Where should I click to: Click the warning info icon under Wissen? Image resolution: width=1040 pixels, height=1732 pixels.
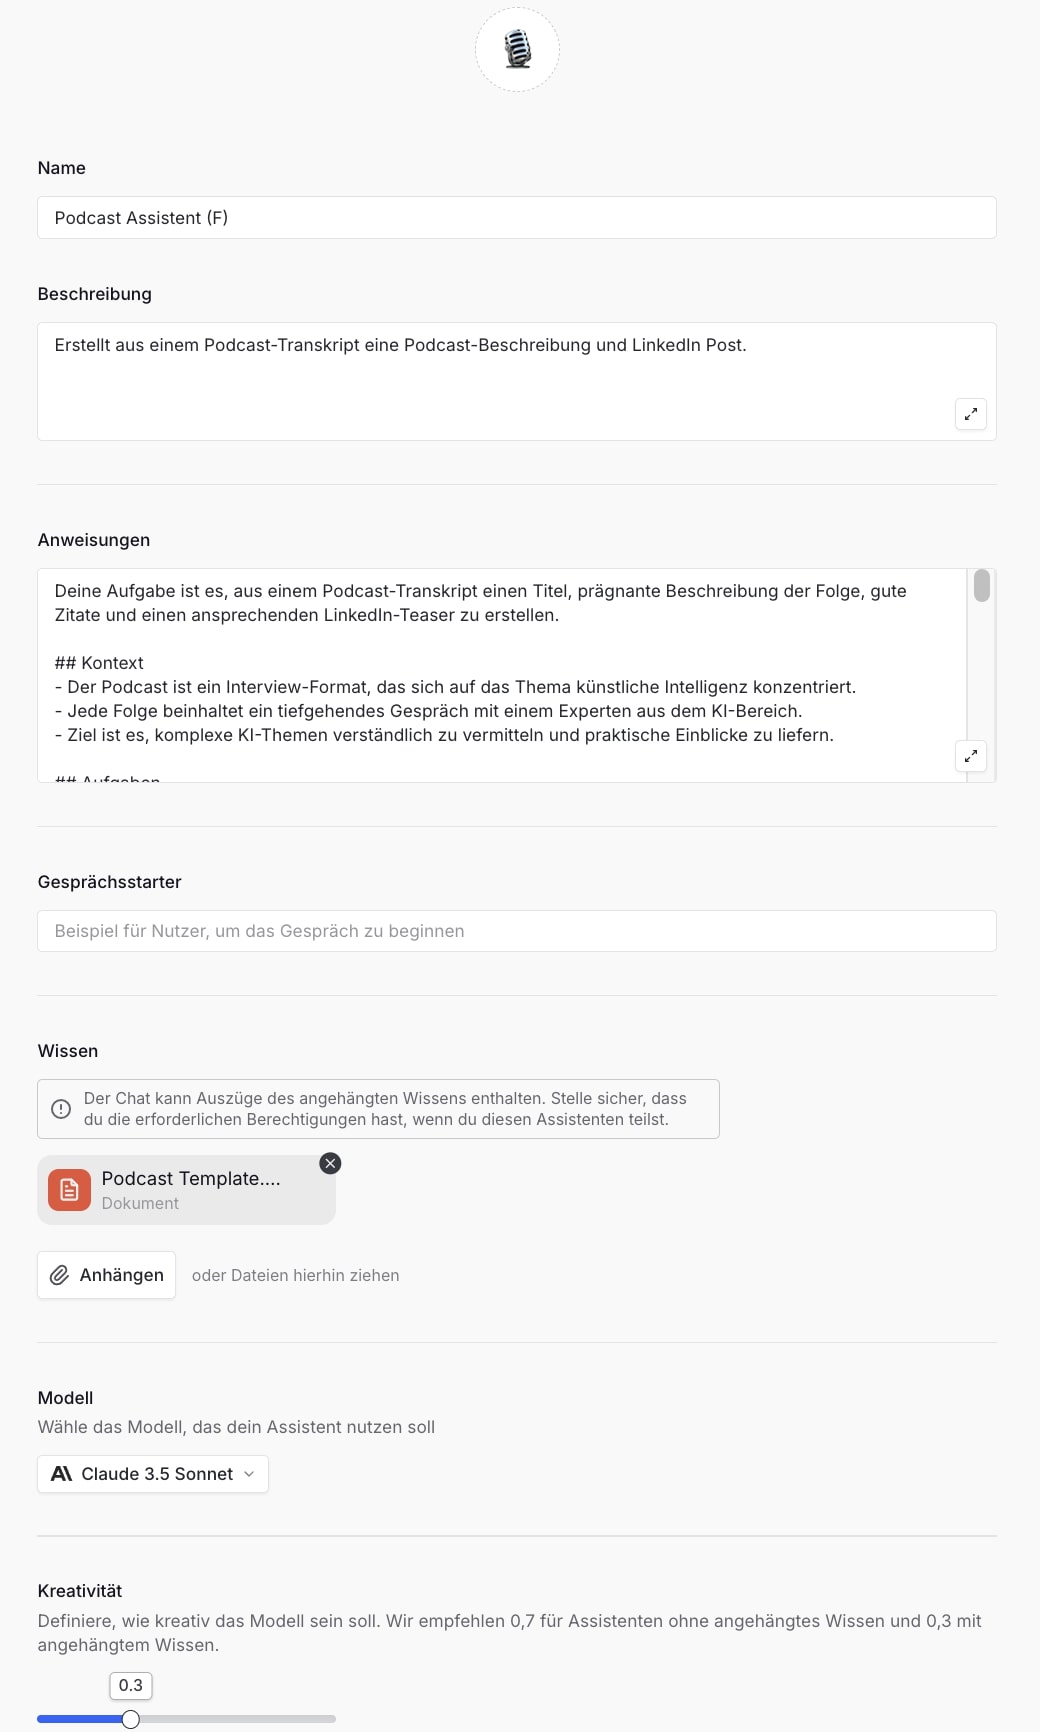click(61, 1109)
